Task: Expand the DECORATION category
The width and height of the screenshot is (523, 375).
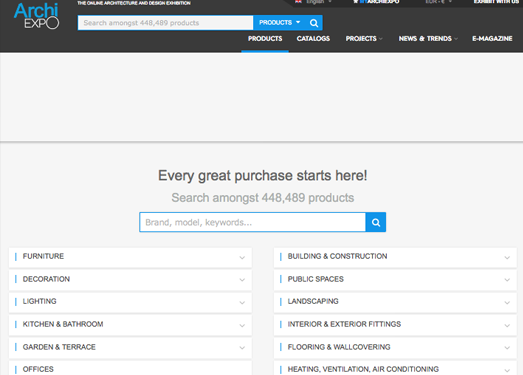Action: (130, 280)
